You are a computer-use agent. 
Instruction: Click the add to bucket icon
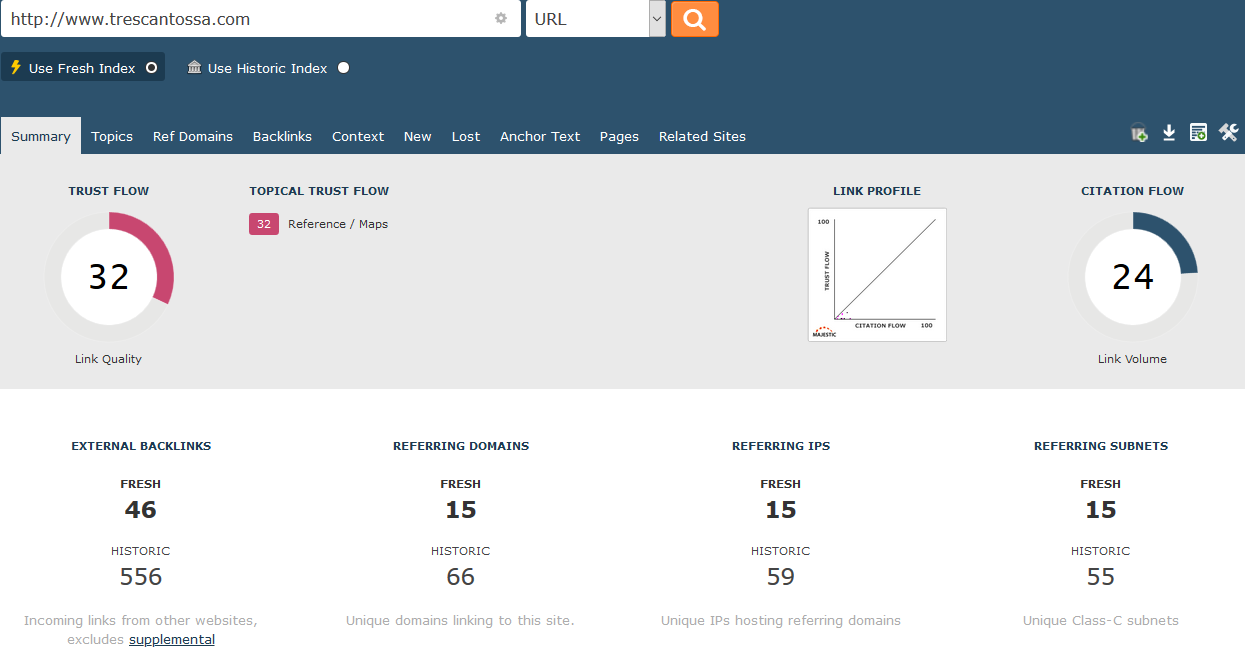(x=1139, y=133)
